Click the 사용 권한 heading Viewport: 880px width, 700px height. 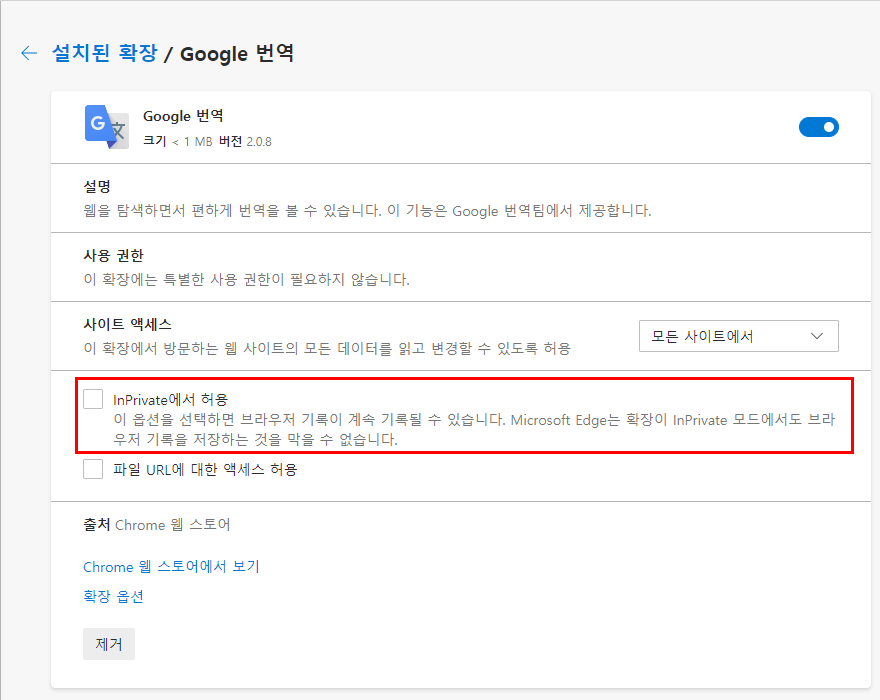pos(113,255)
